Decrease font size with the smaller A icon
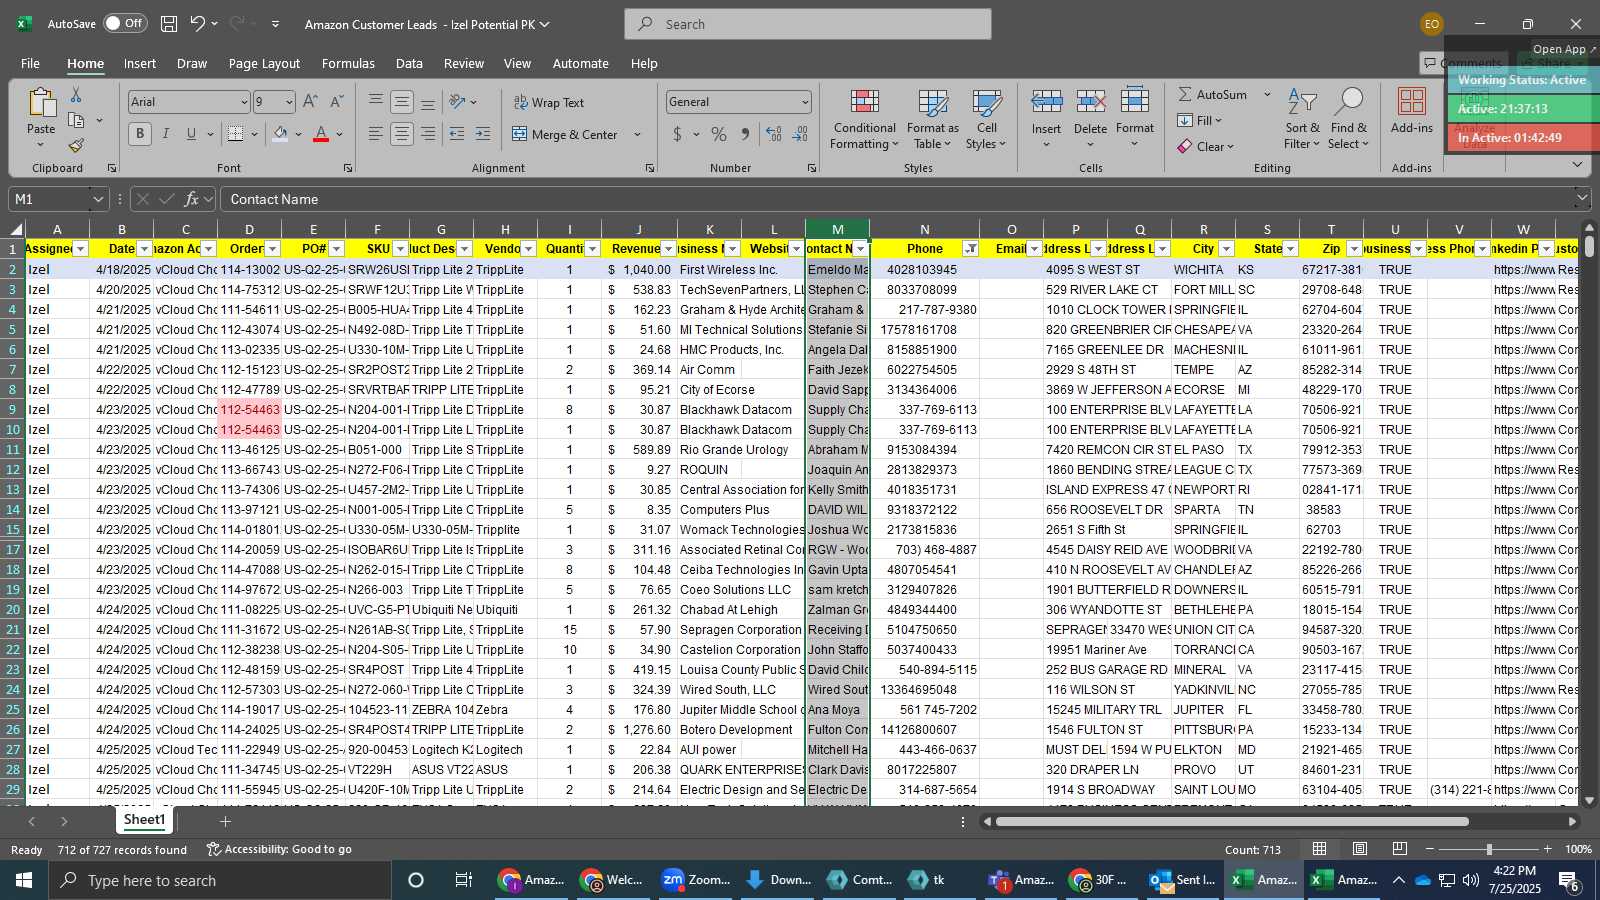 tap(336, 101)
